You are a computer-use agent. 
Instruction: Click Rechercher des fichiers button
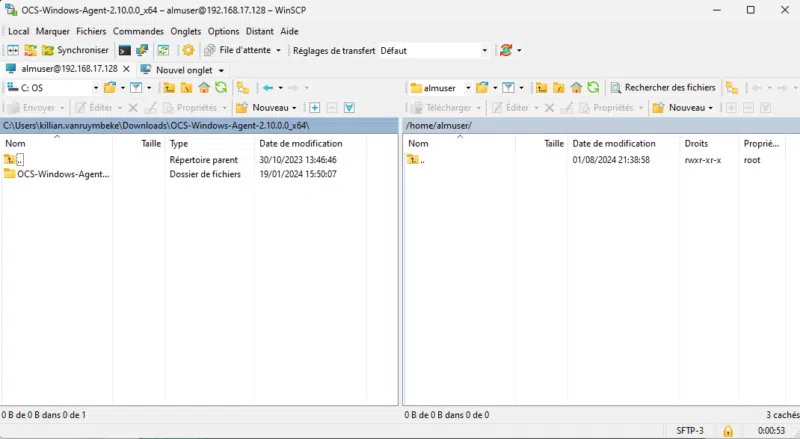[663, 88]
